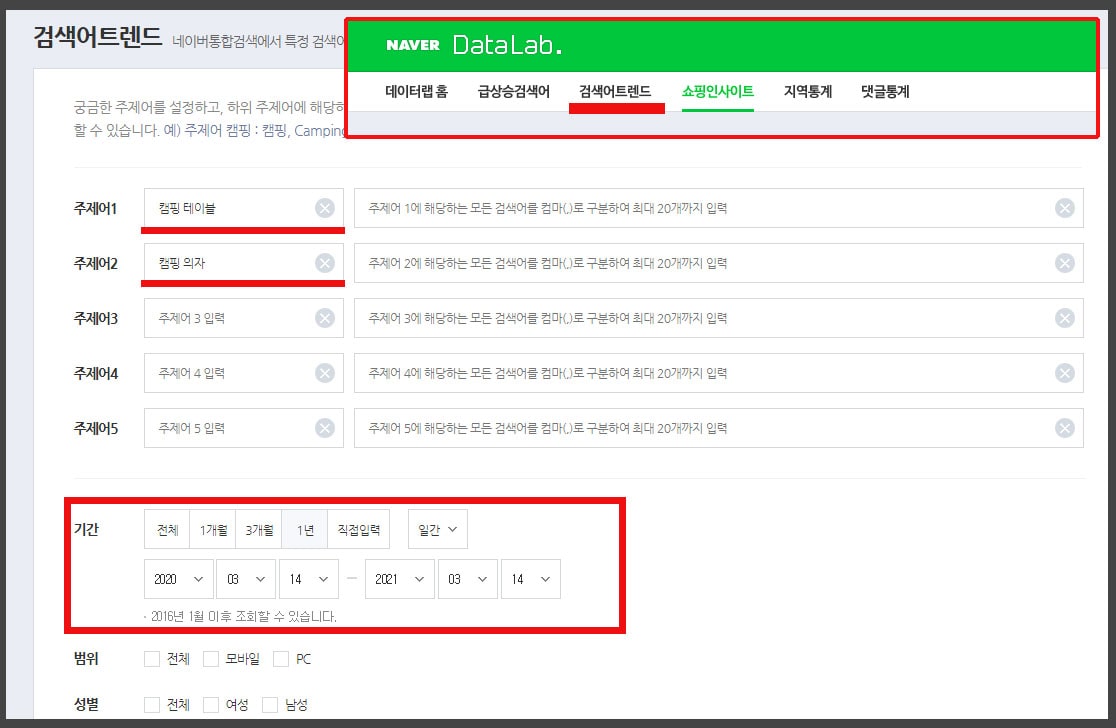Select 1년 period button
The height and width of the screenshot is (728, 1116).
pyautogui.click(x=305, y=529)
